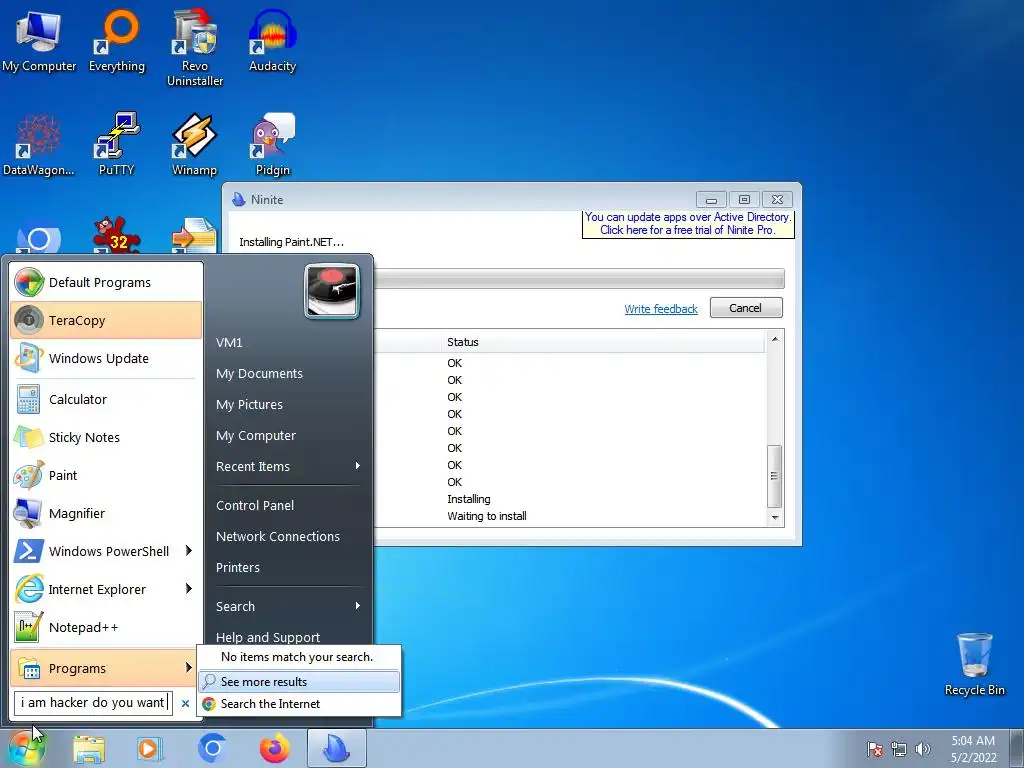
Task: Expand Internet Explorer jump list arrow
Action: tap(189, 588)
